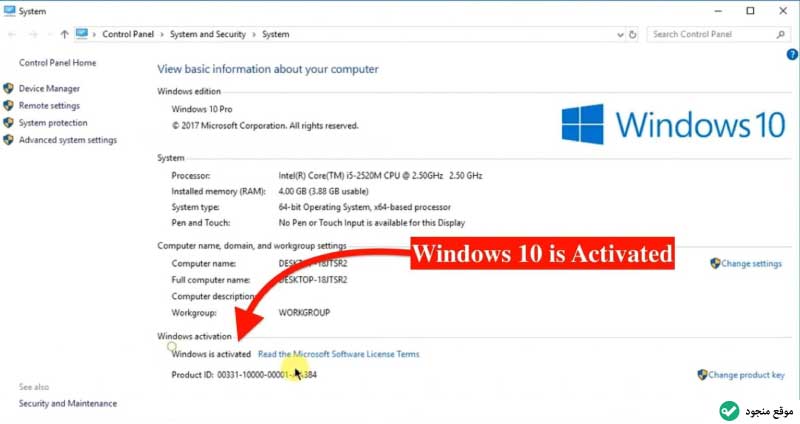The height and width of the screenshot is (424, 800).
Task: Click the Back navigation arrow
Action: point(12,34)
